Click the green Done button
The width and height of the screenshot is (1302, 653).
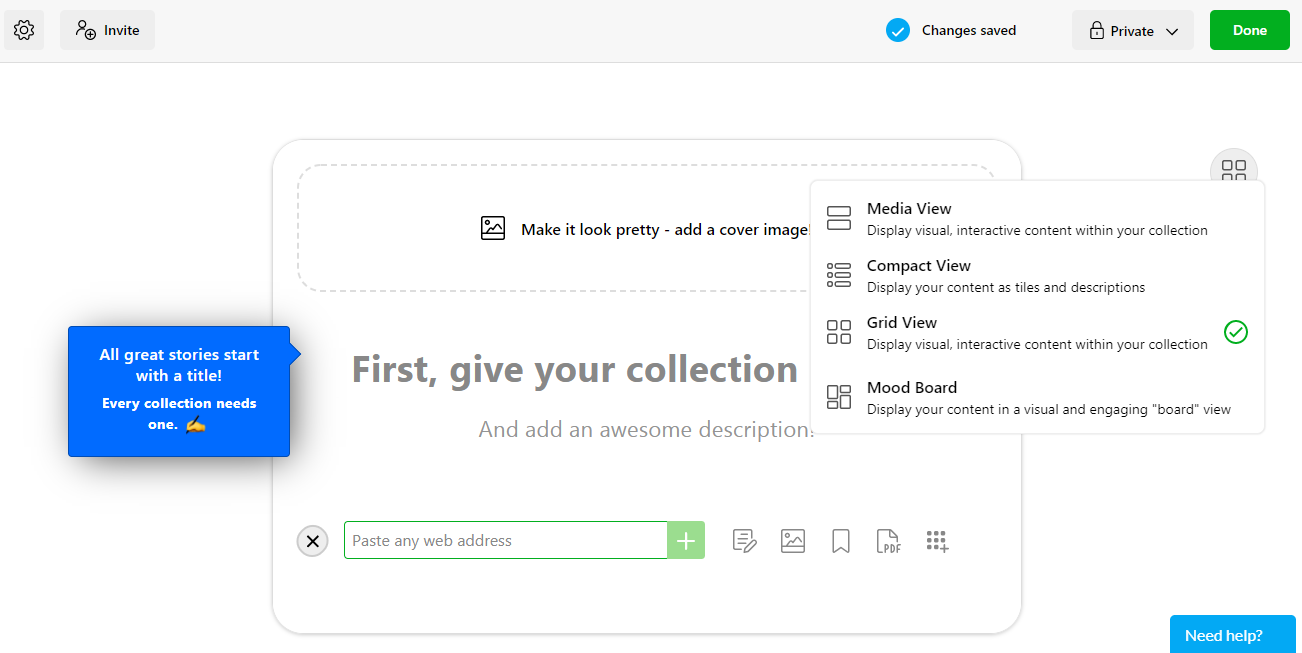click(1250, 30)
